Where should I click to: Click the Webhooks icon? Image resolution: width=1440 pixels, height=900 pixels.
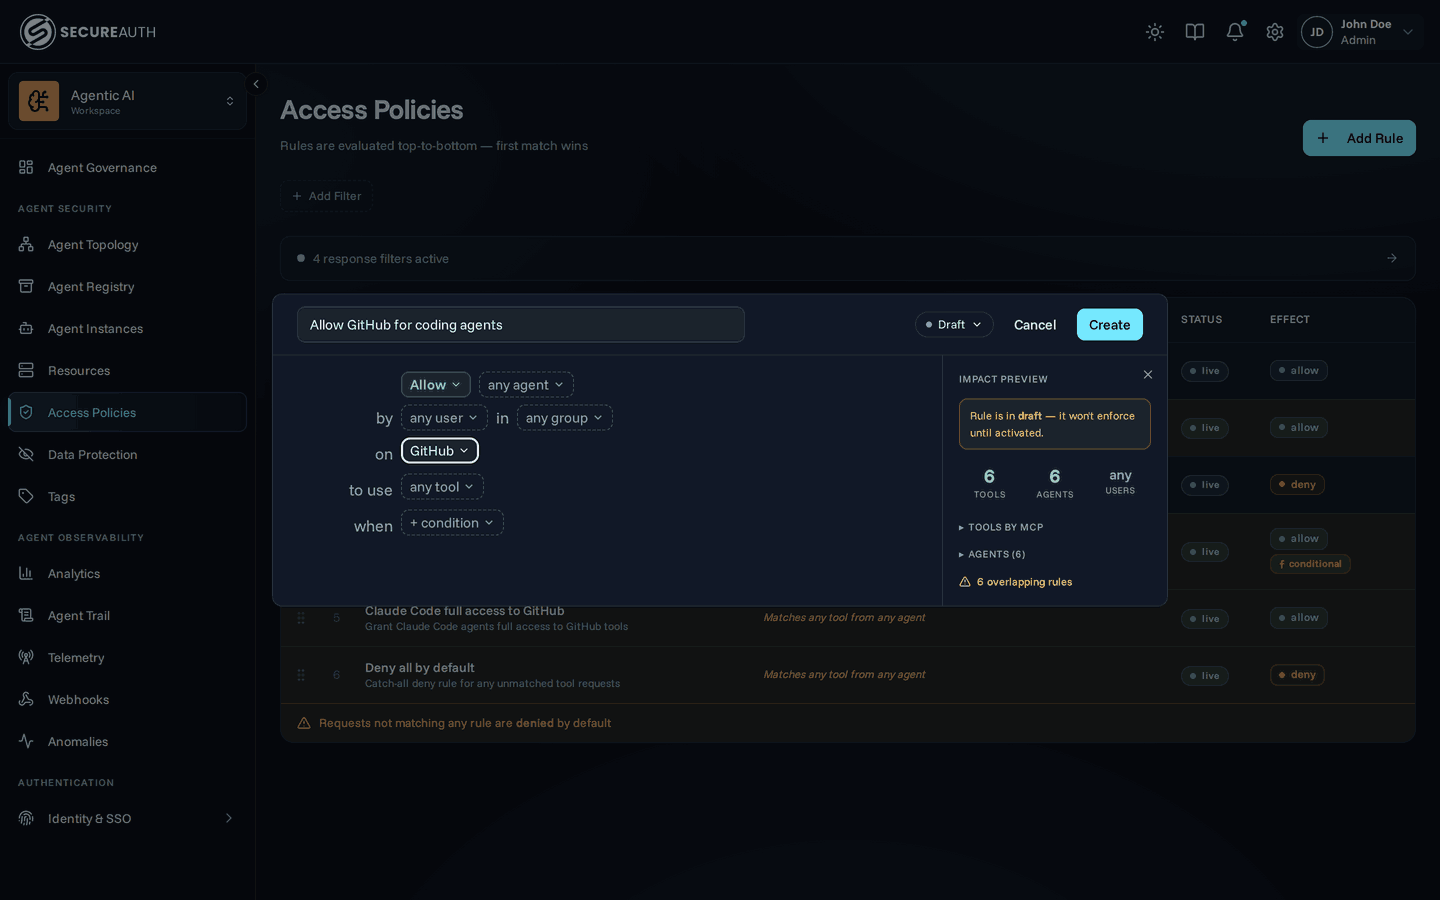point(26,699)
